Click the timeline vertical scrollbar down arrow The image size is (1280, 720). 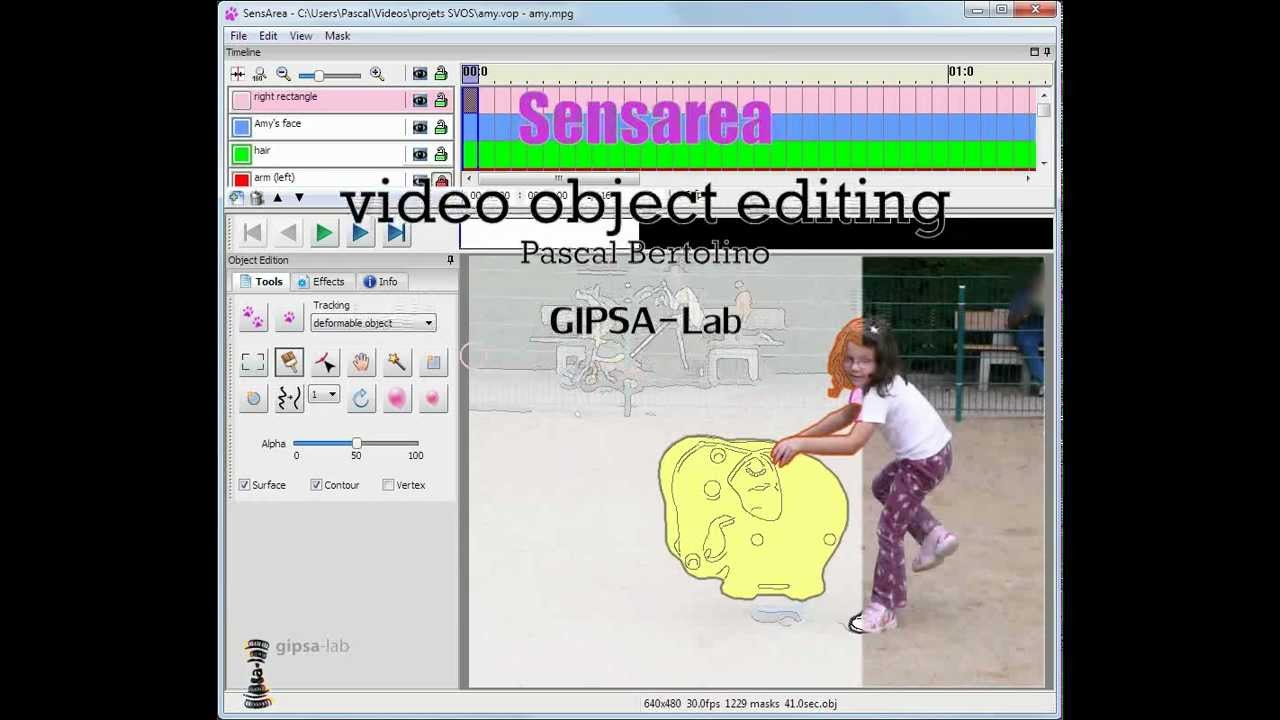click(1044, 163)
